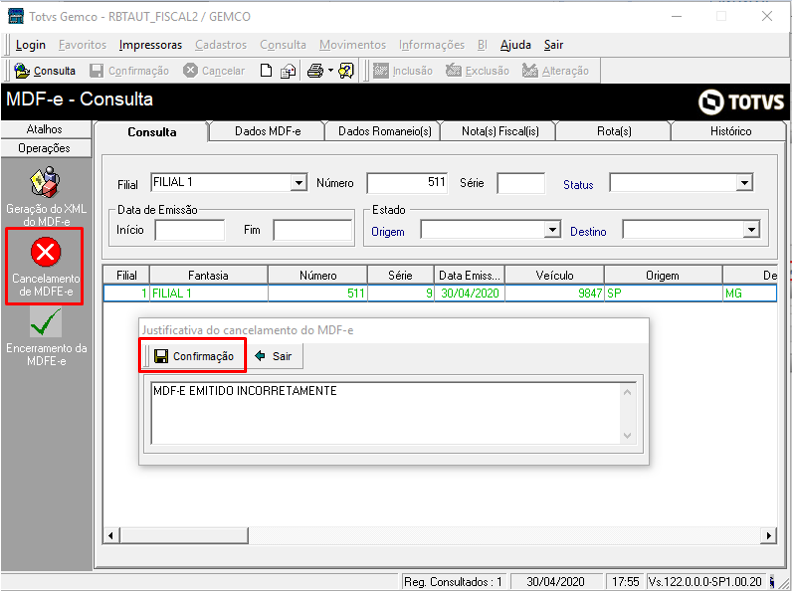This screenshot has height=591, width=792.
Task: Select the FILIAL 1 cell in results
Action: pos(209,293)
